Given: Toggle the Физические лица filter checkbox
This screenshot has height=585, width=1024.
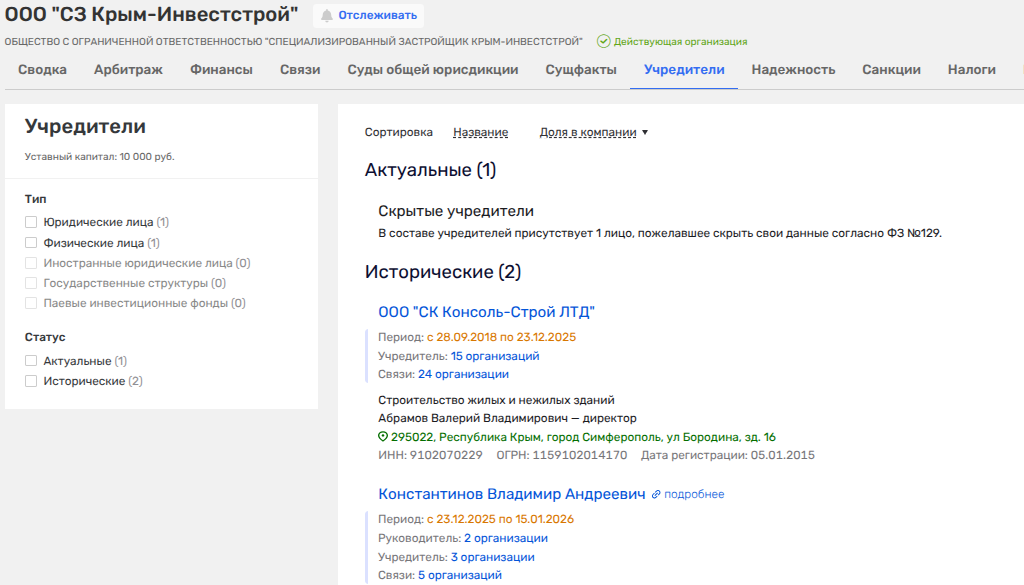Looking at the screenshot, I should 31,242.
